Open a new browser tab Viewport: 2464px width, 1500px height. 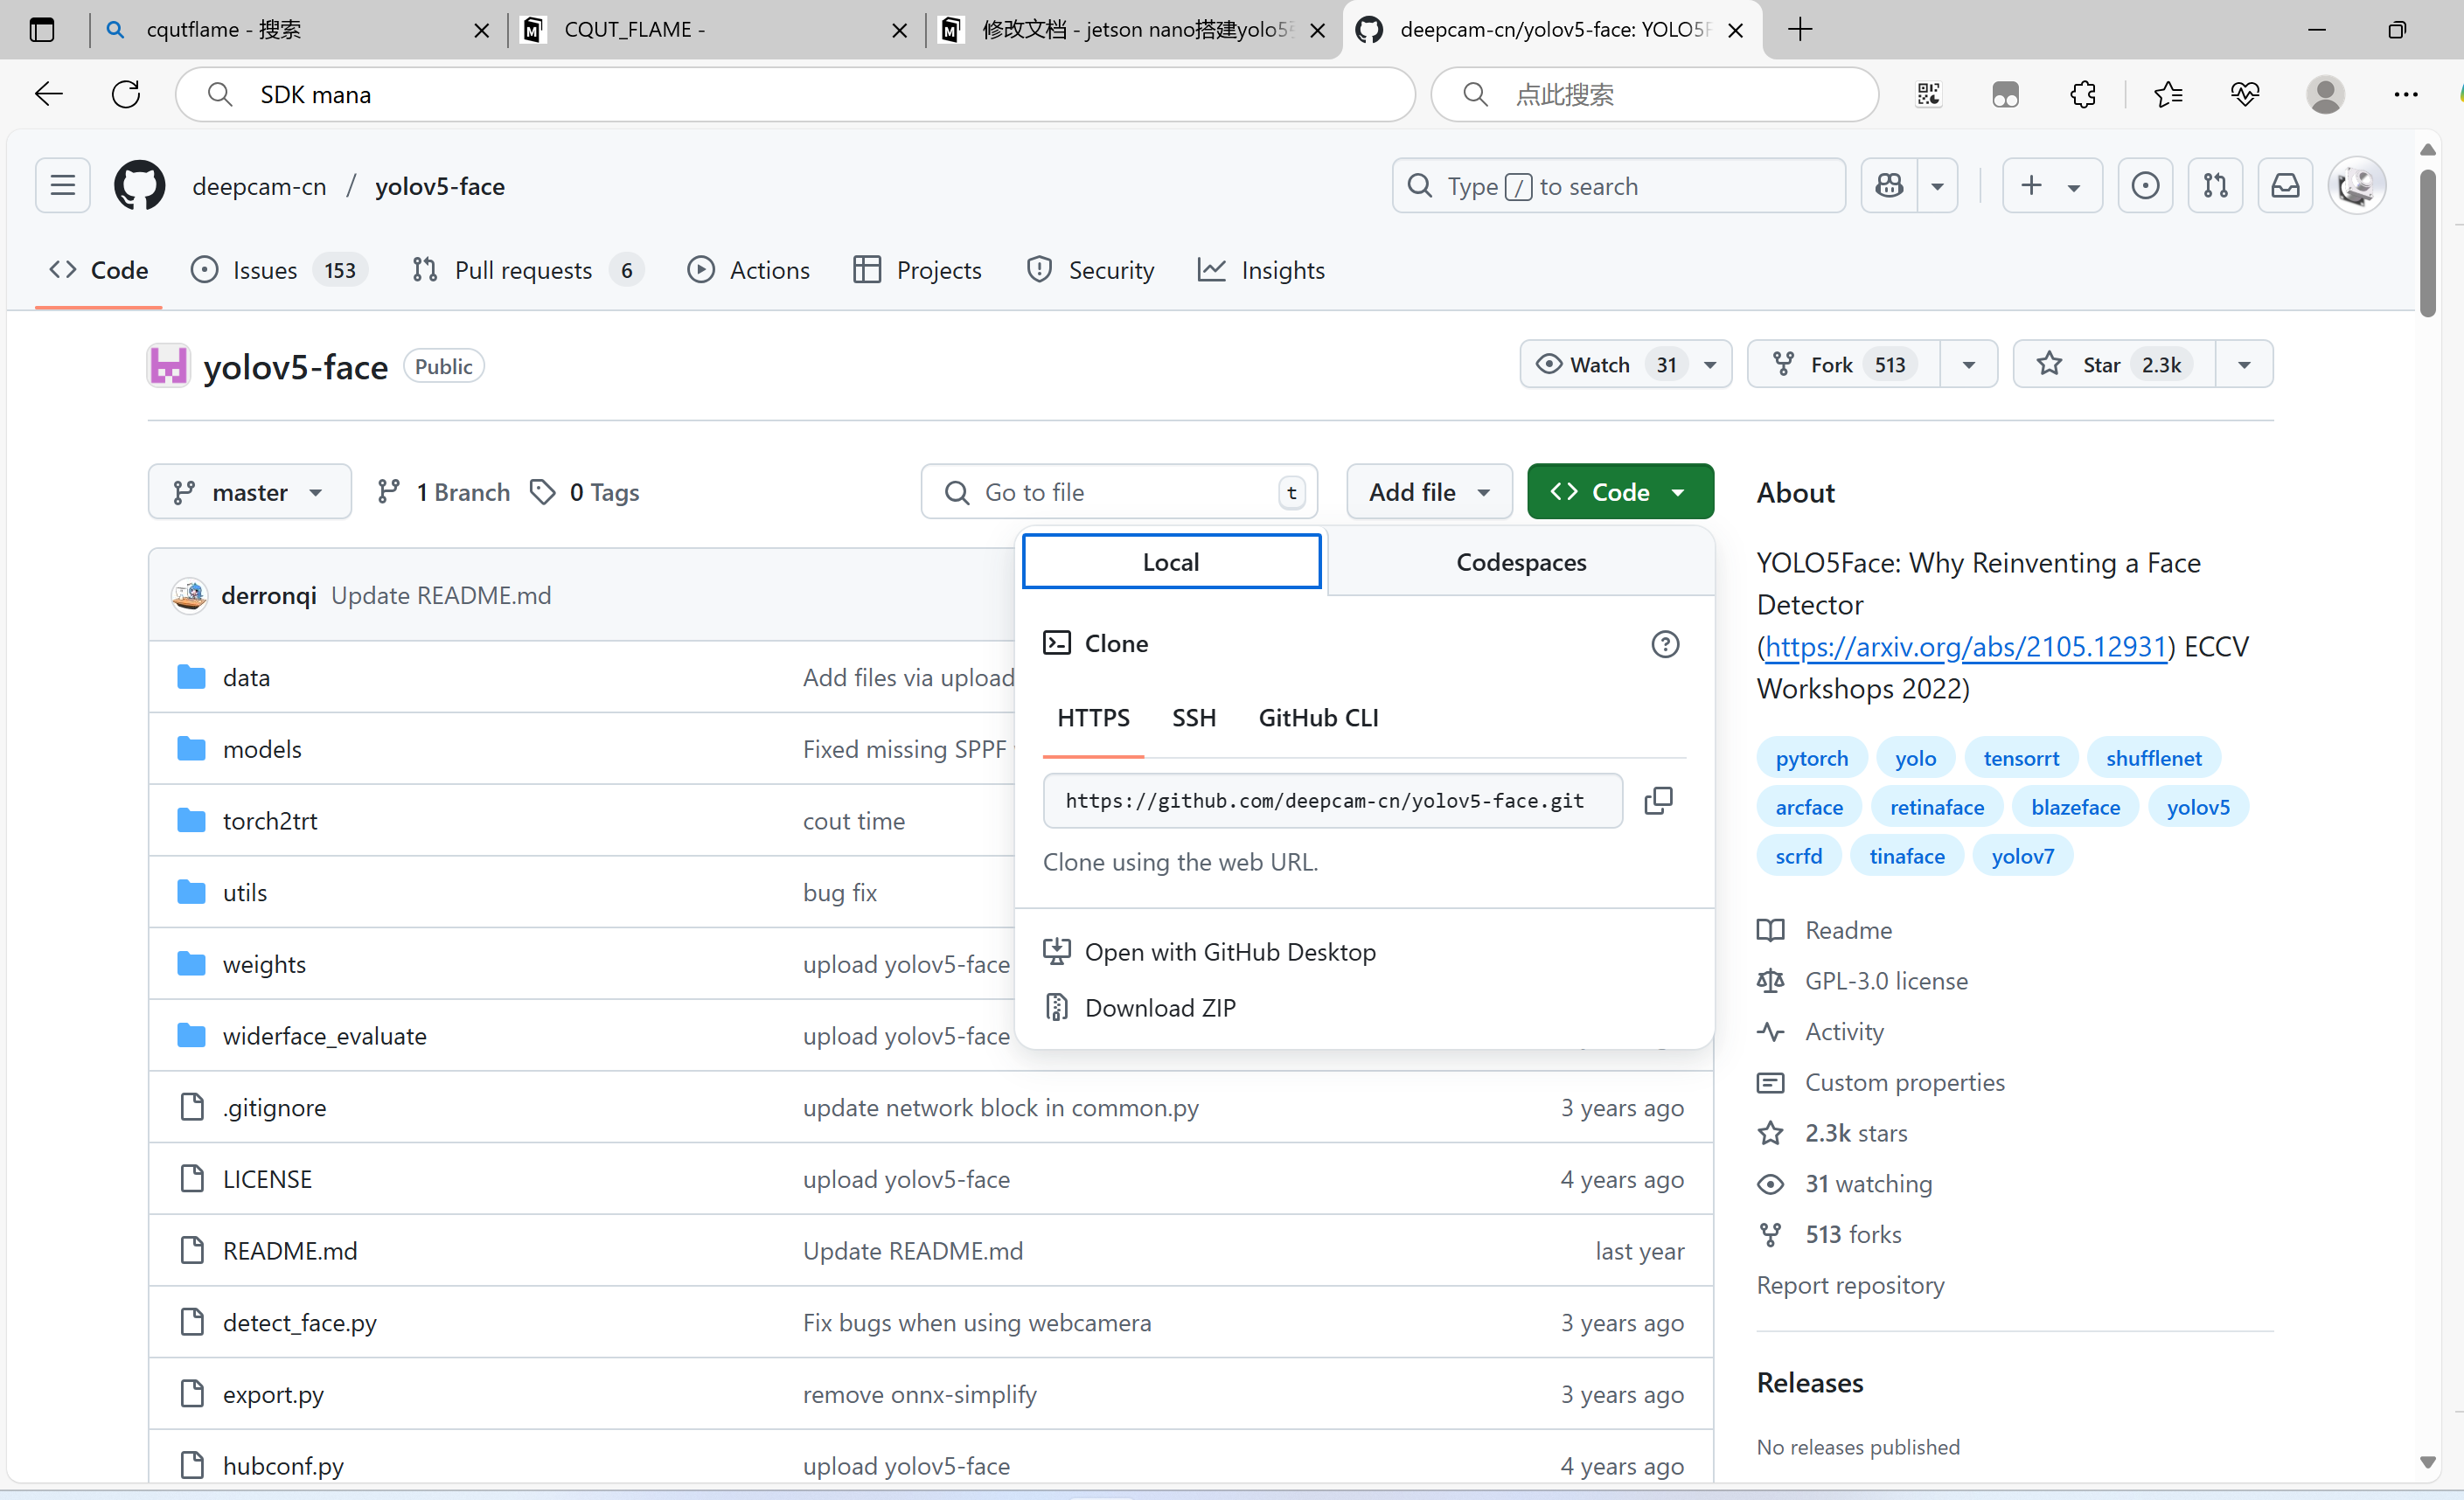[1800, 30]
